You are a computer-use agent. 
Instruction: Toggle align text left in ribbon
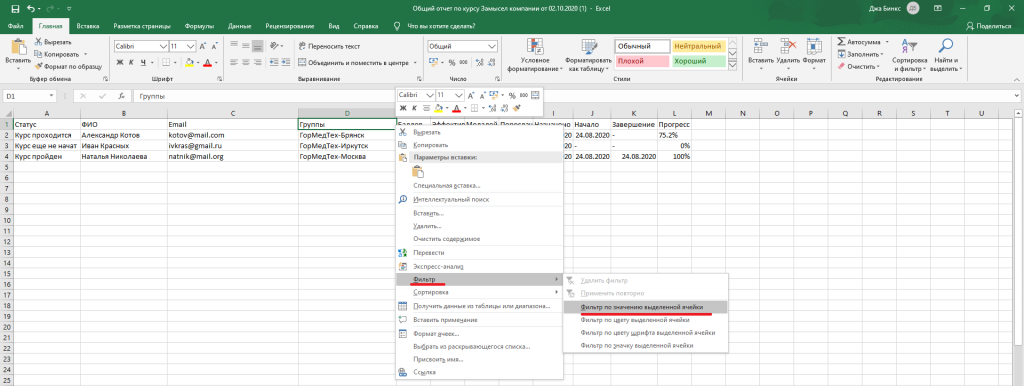234,63
